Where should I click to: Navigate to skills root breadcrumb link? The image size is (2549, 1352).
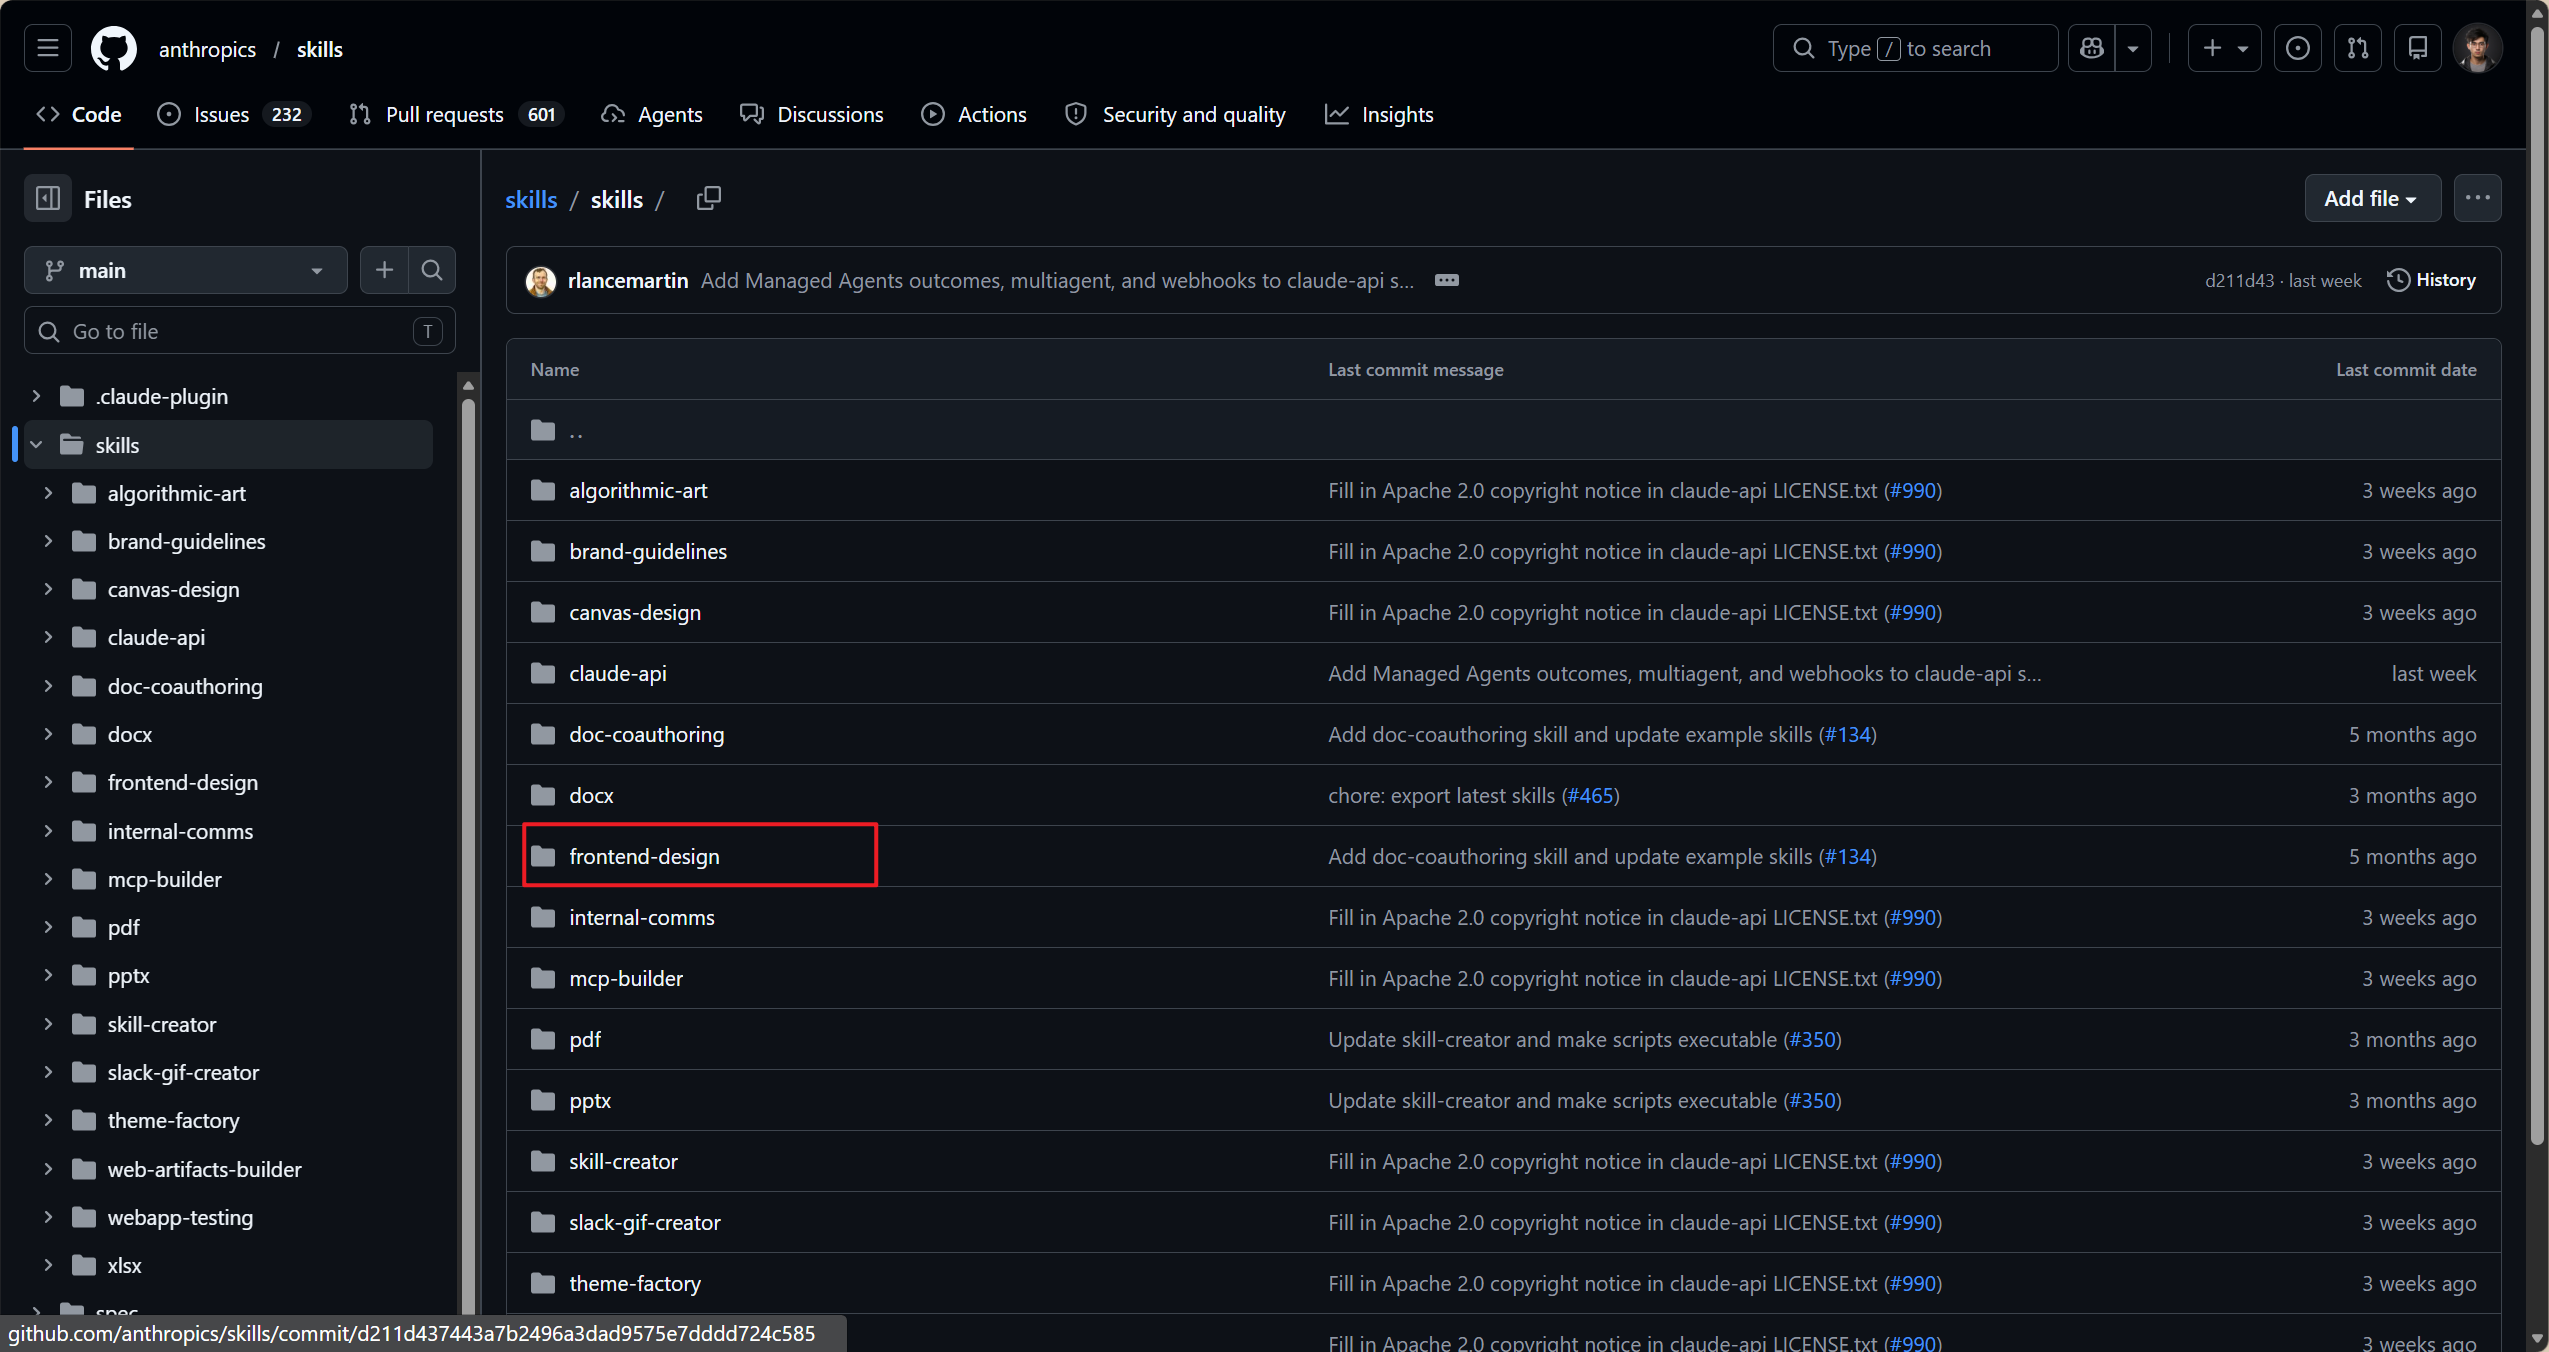[x=531, y=199]
